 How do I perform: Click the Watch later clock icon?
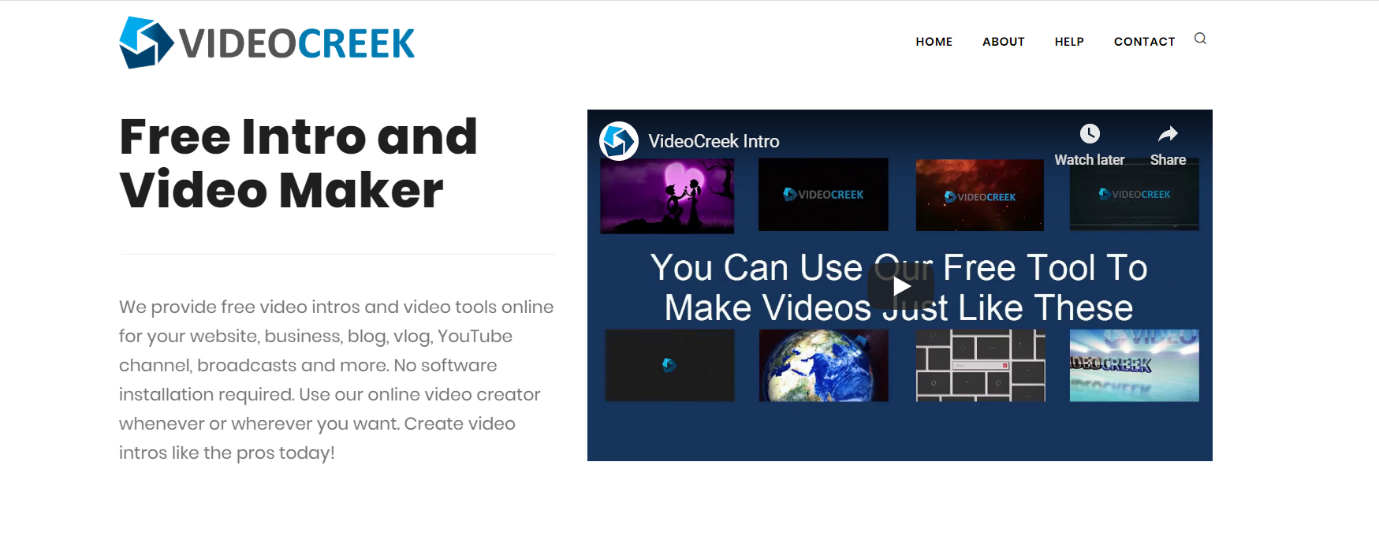(x=1089, y=134)
